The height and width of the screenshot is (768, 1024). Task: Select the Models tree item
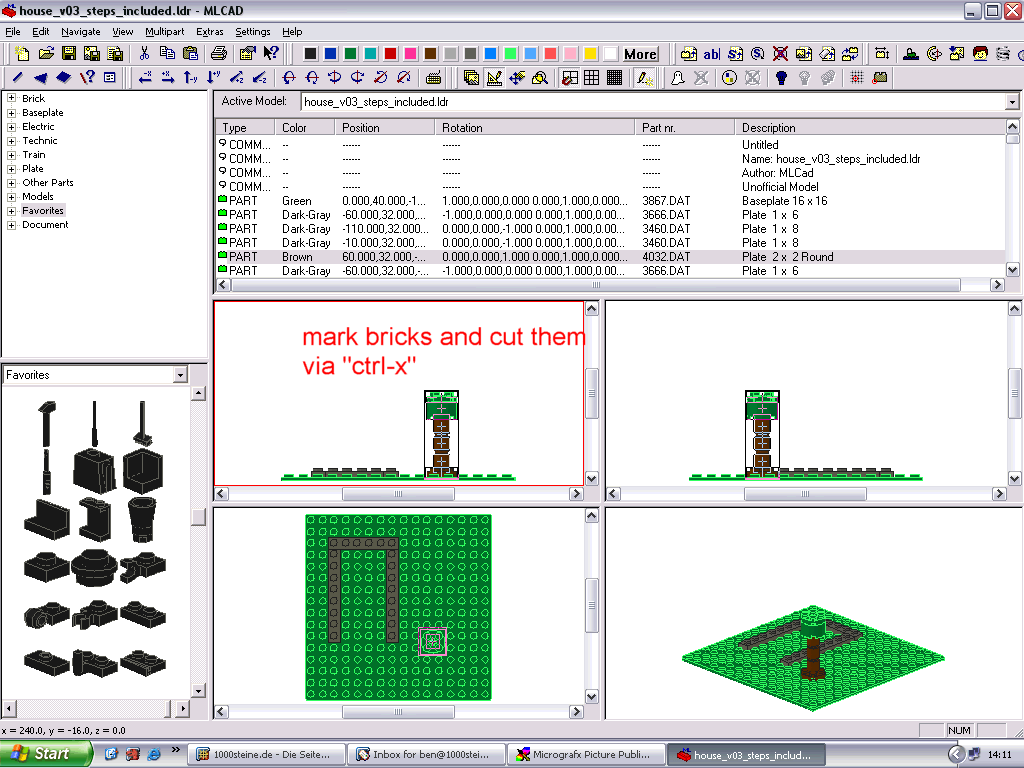(x=38, y=197)
